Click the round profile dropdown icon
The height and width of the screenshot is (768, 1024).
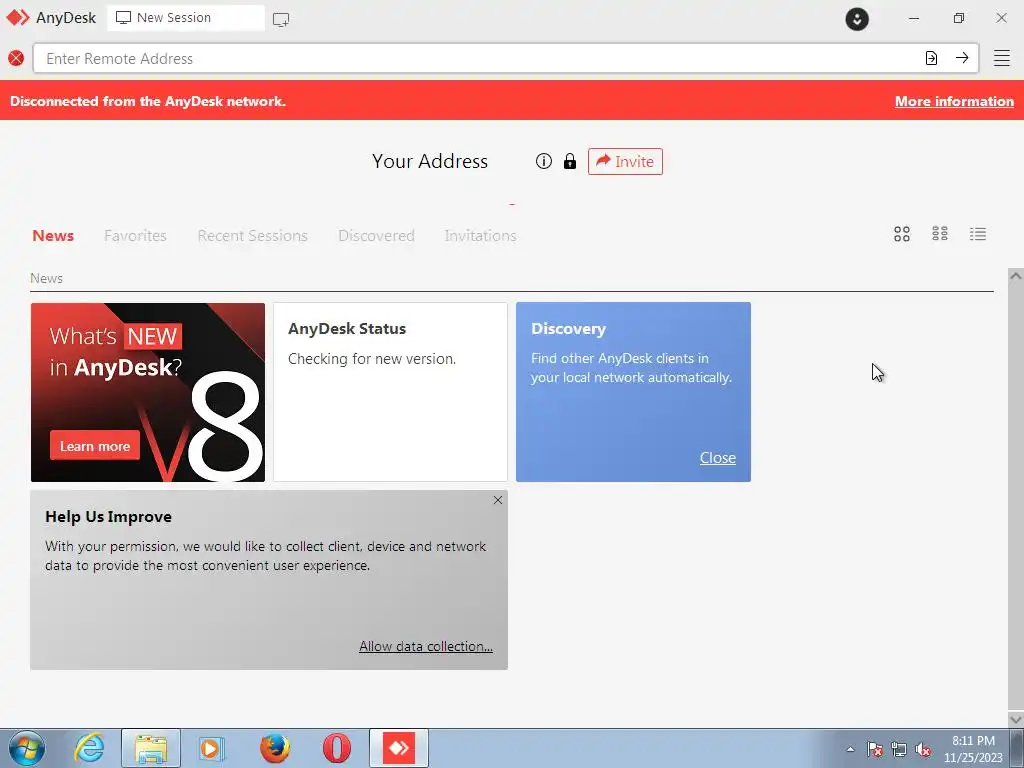tap(857, 18)
